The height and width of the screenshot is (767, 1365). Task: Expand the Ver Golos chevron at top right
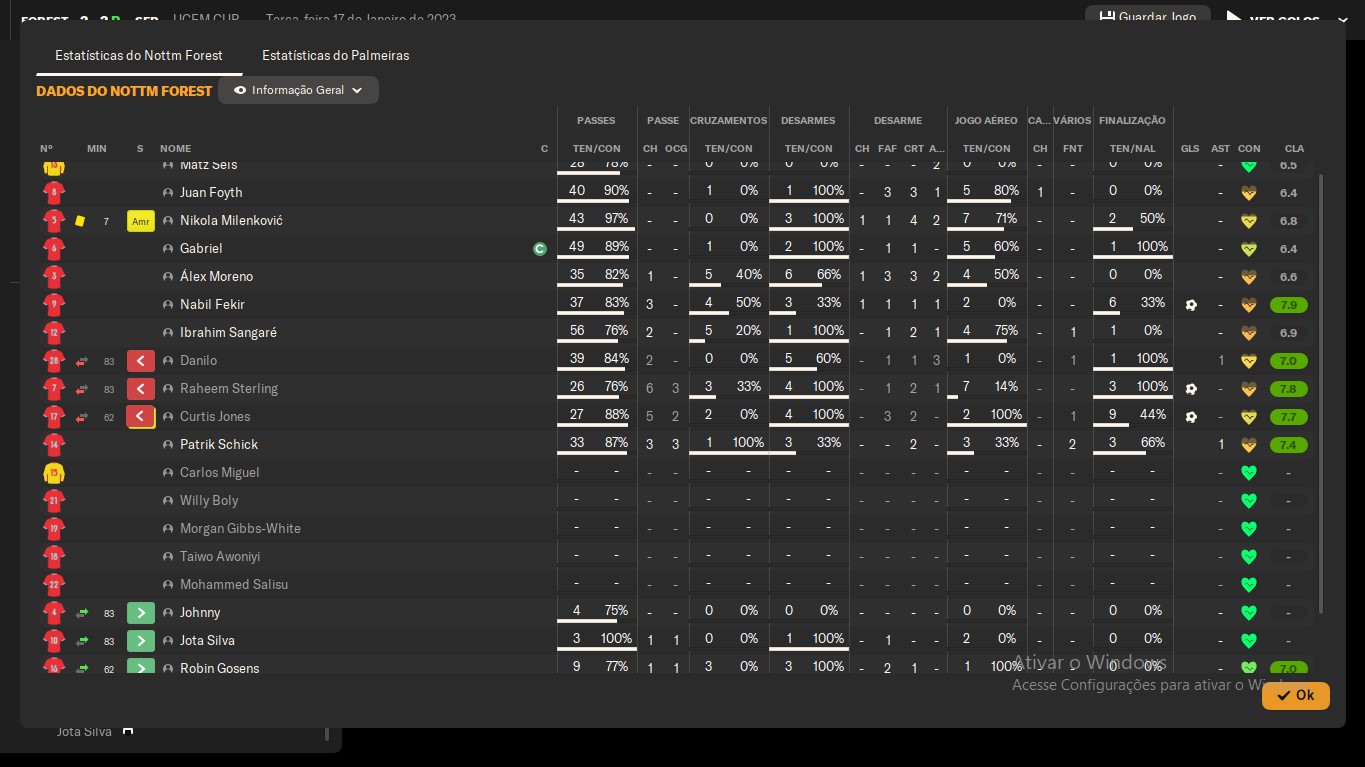[x=1343, y=20]
